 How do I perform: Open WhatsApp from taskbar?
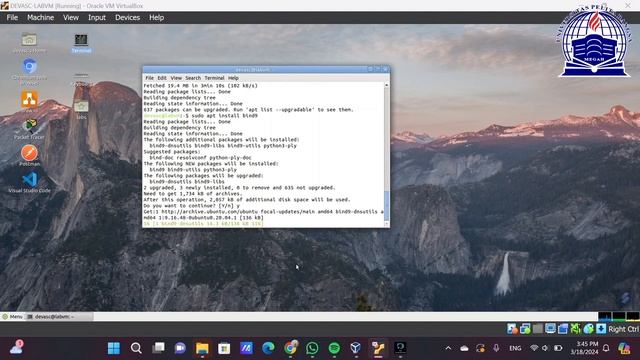pyautogui.click(x=312, y=348)
